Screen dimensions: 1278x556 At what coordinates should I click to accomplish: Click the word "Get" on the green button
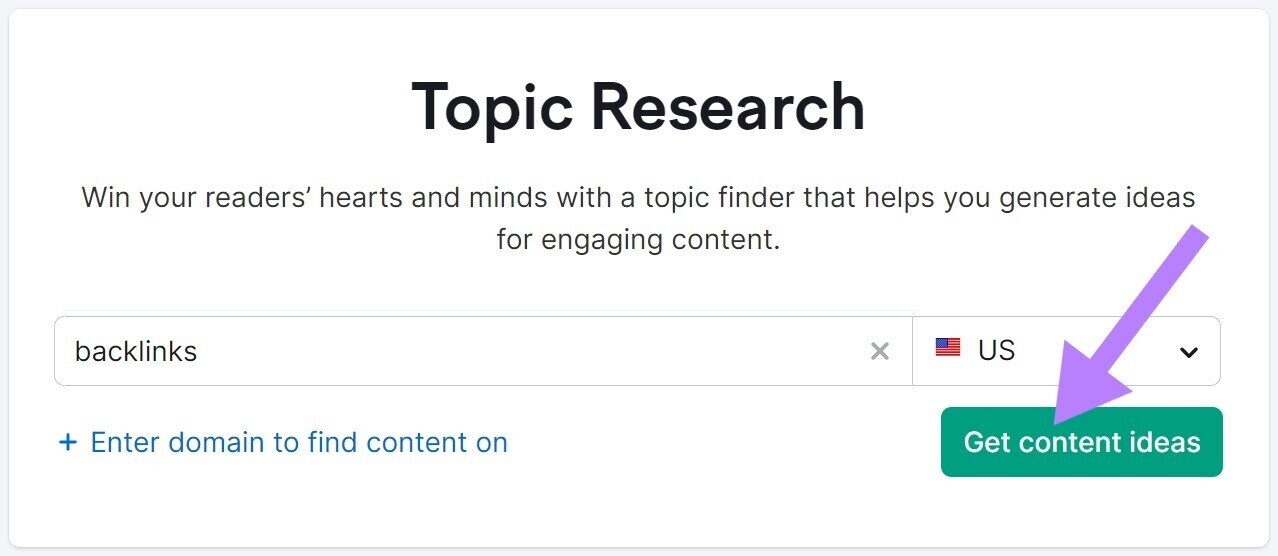tap(987, 442)
